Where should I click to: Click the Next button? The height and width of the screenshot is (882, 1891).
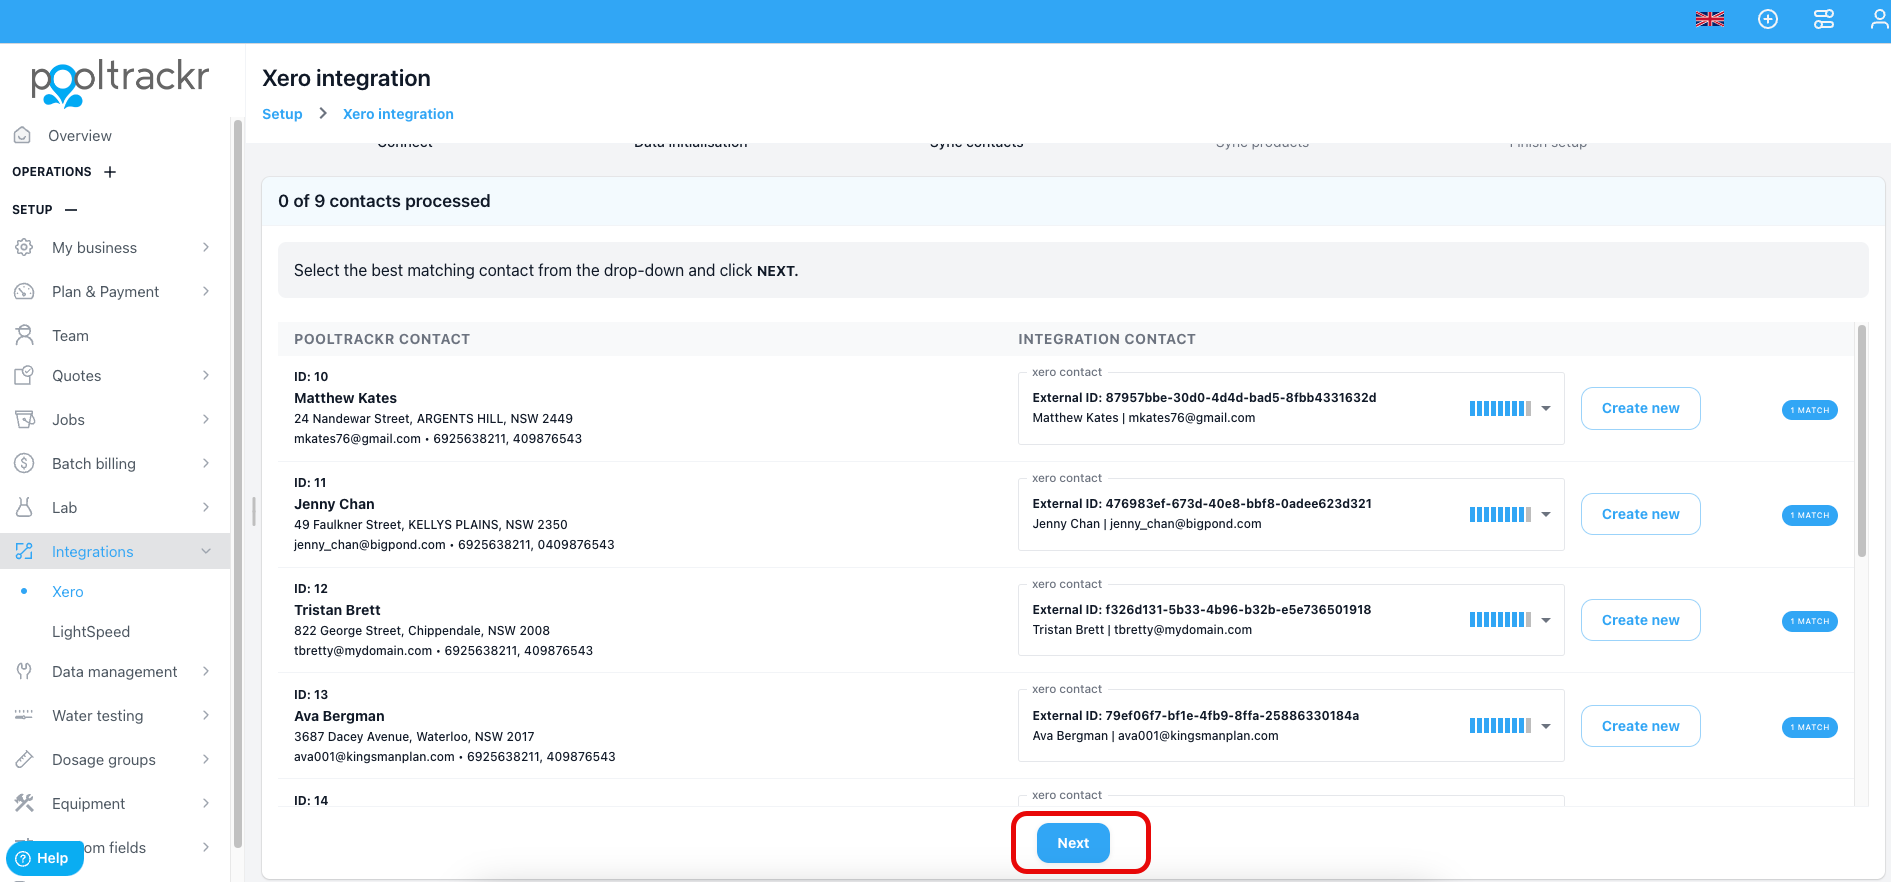pyautogui.click(x=1073, y=843)
